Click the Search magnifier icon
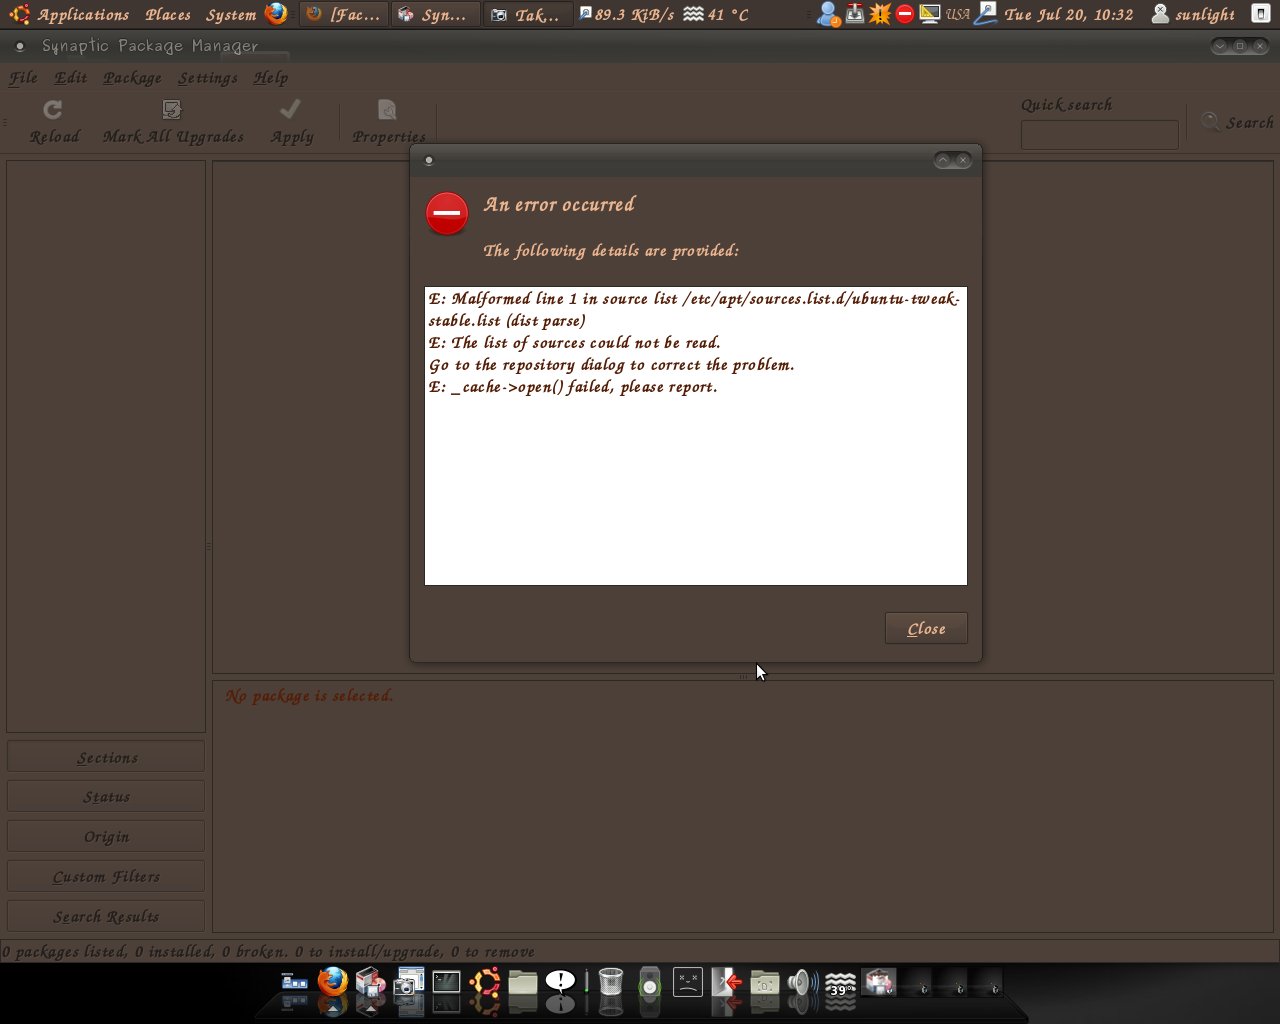The width and height of the screenshot is (1280, 1024). pyautogui.click(x=1210, y=121)
